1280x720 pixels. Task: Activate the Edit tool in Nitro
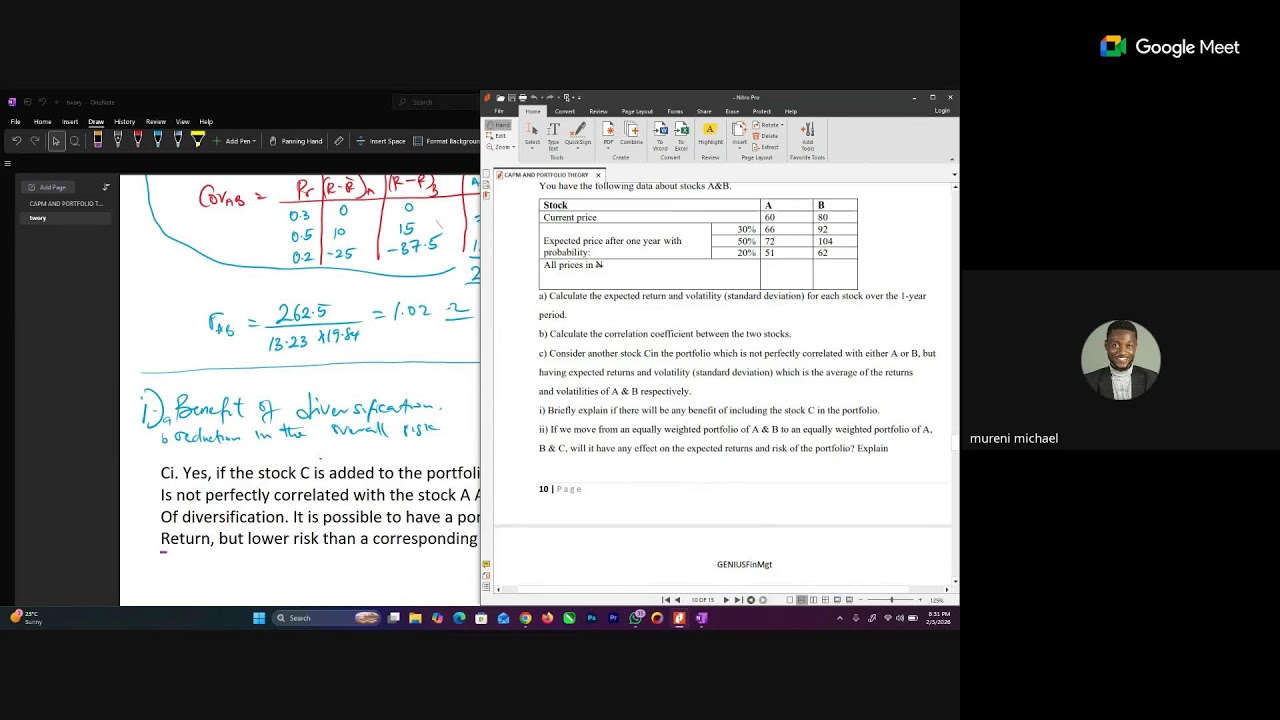pos(498,136)
